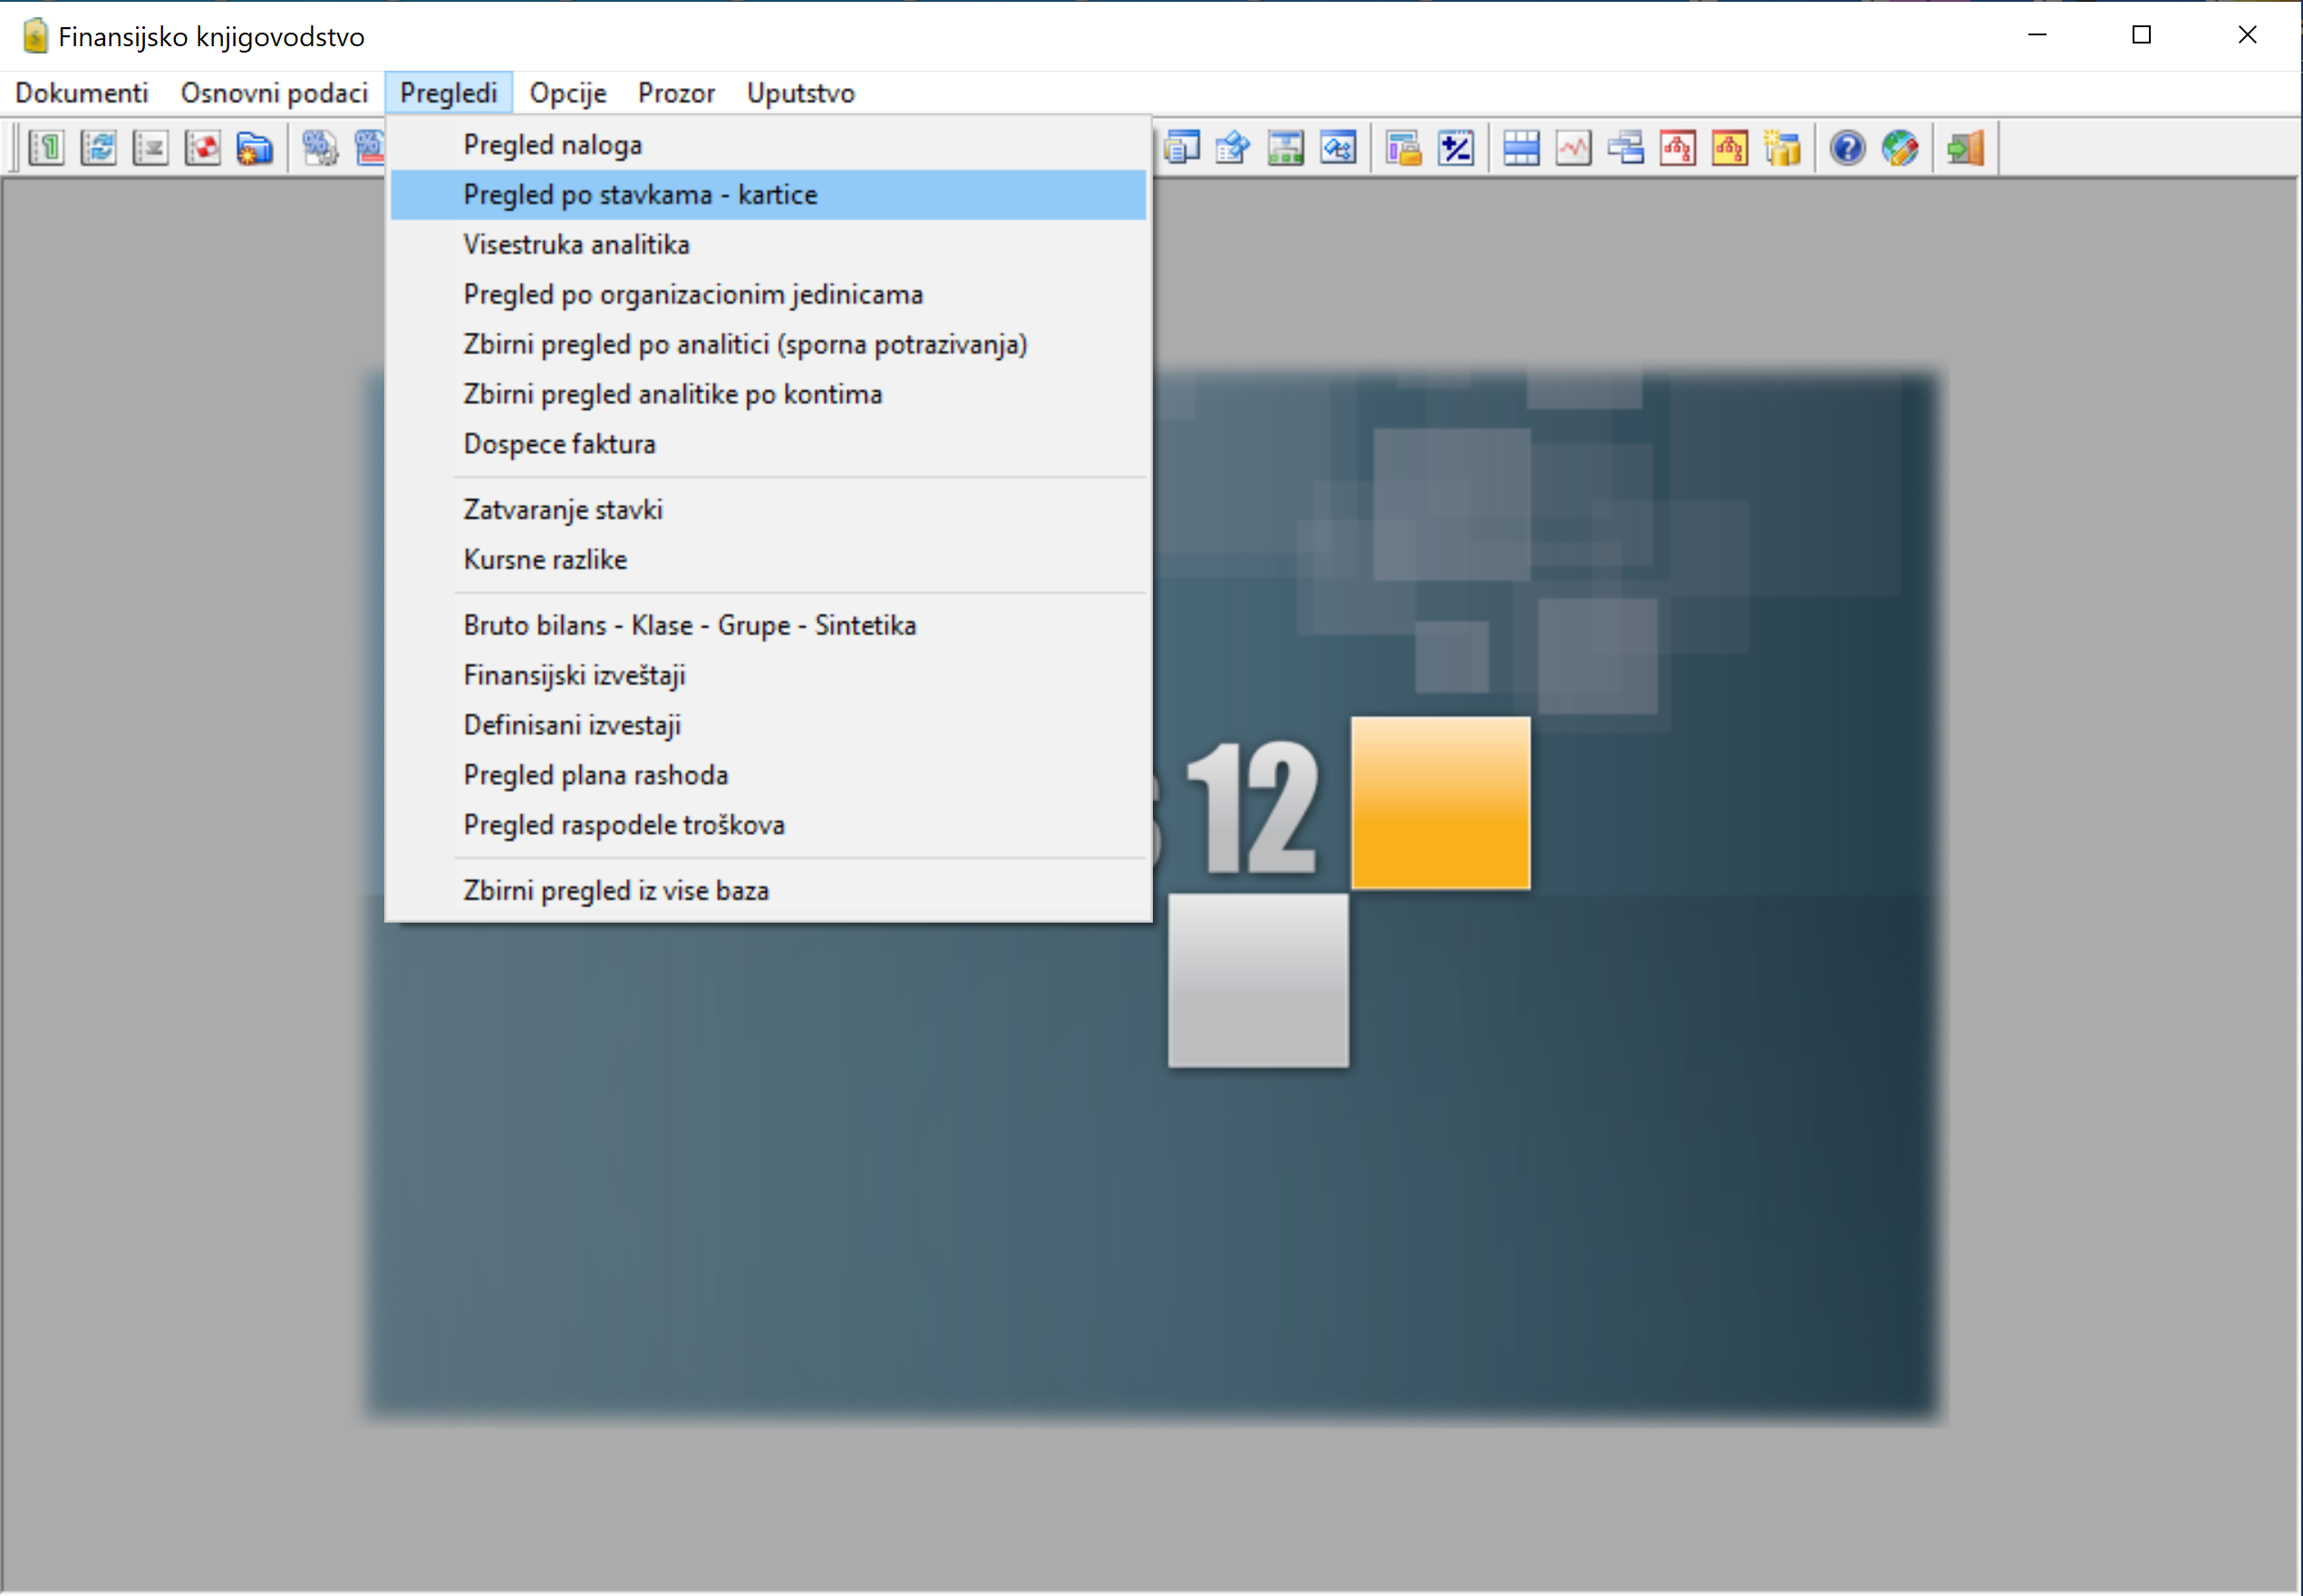The width and height of the screenshot is (2303, 1596).
Task: Click the globe with pencil toolbar icon
Action: (x=1900, y=149)
